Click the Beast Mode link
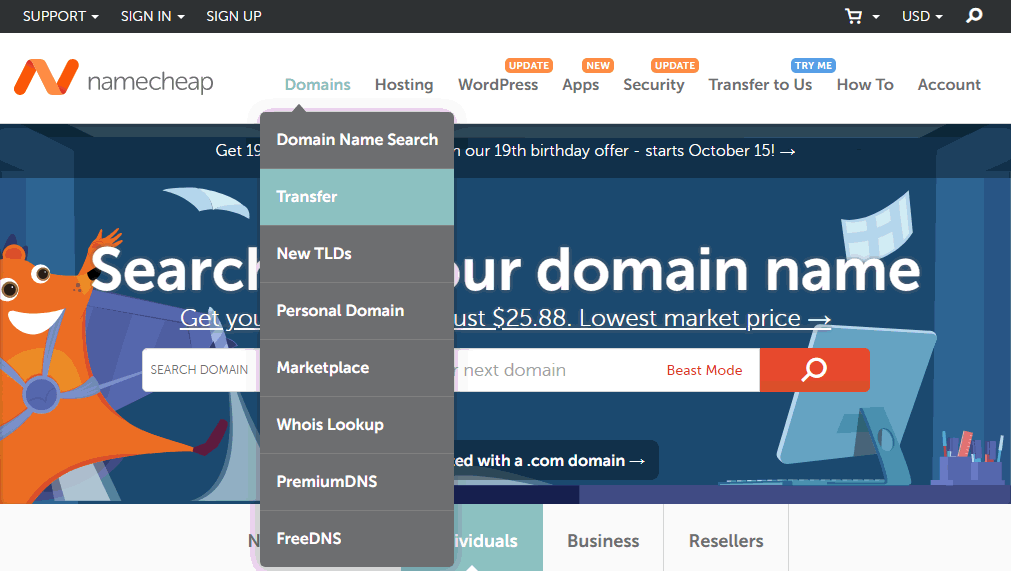Image resolution: width=1011 pixels, height=571 pixels. point(704,370)
